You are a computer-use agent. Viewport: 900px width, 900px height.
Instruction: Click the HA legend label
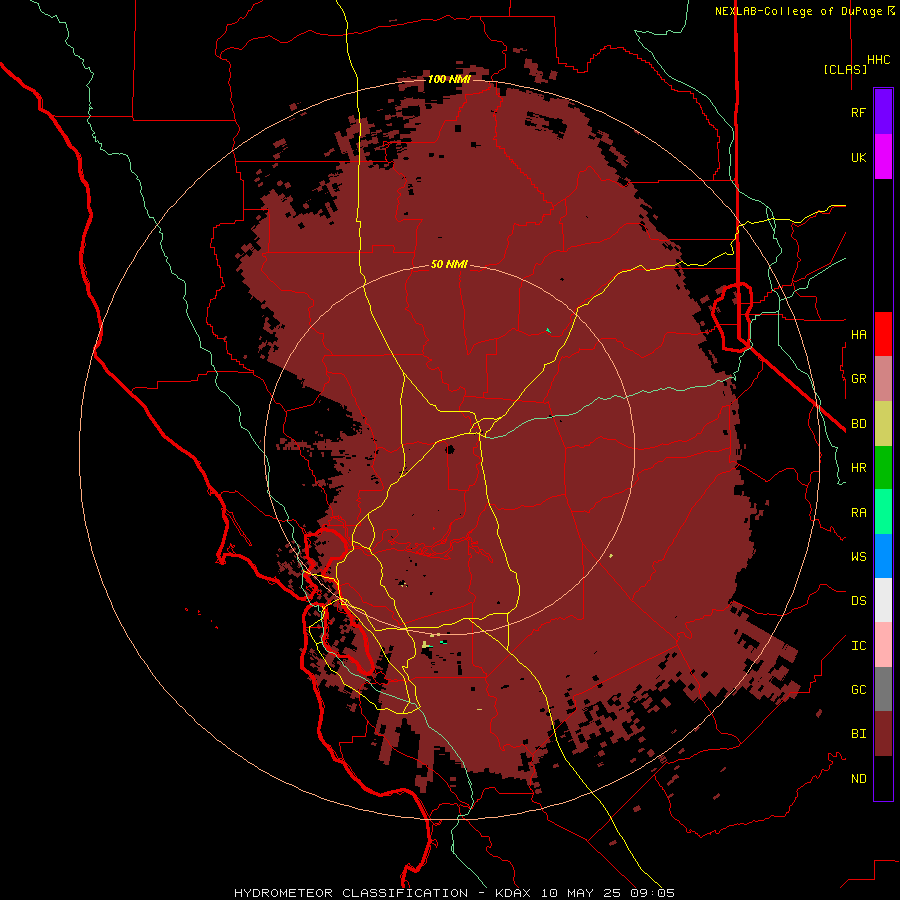pos(858,334)
